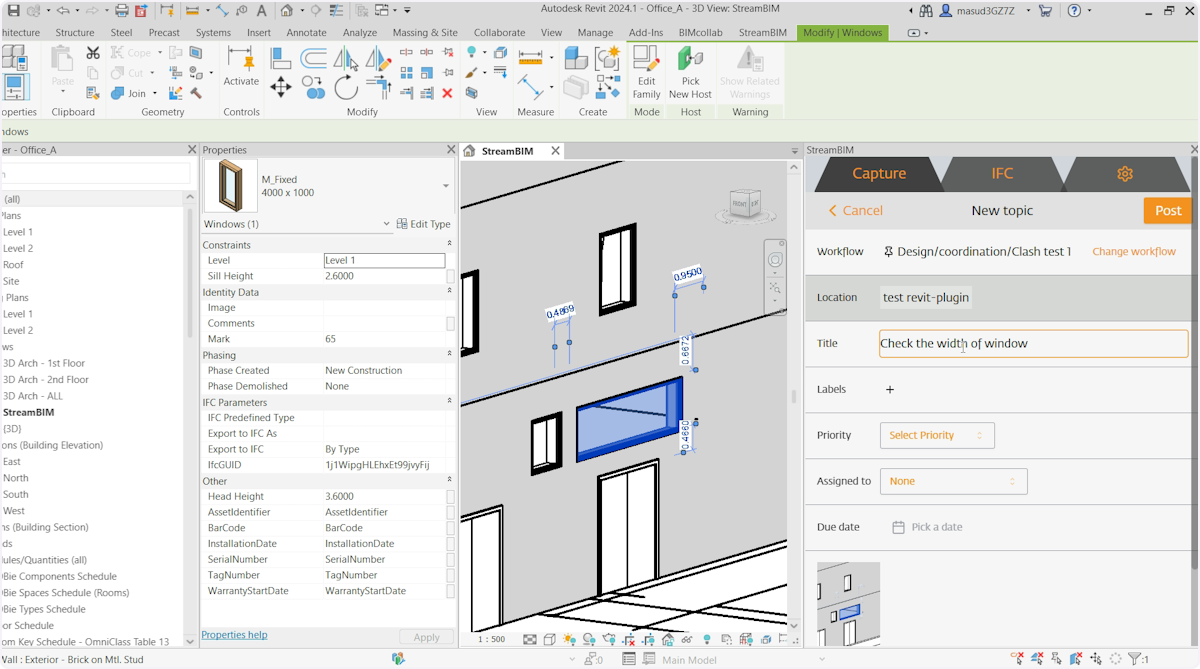
Task: Click the Activate controls tool
Action: [241, 66]
